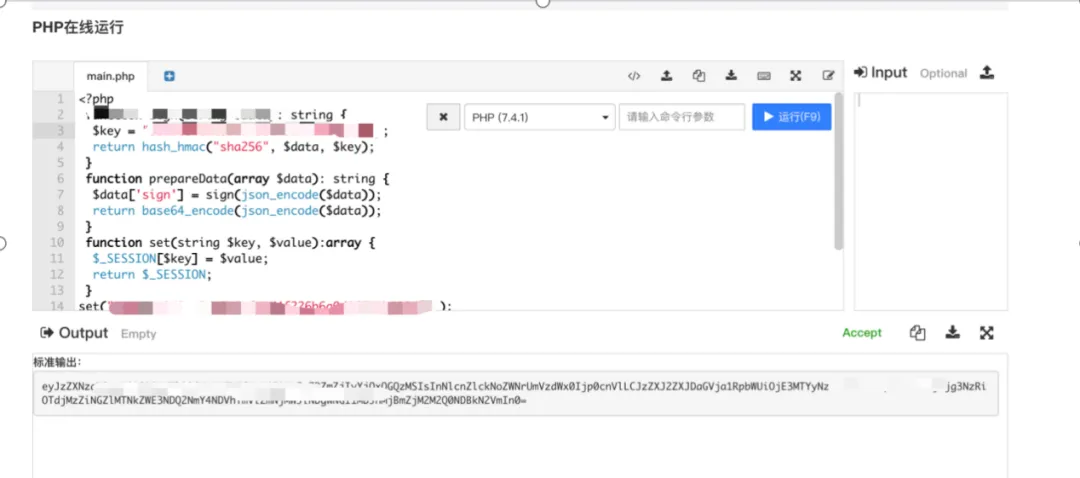Image resolution: width=1080 pixels, height=478 pixels.
Task: Switch to the main.php tab
Action: (x=110, y=76)
